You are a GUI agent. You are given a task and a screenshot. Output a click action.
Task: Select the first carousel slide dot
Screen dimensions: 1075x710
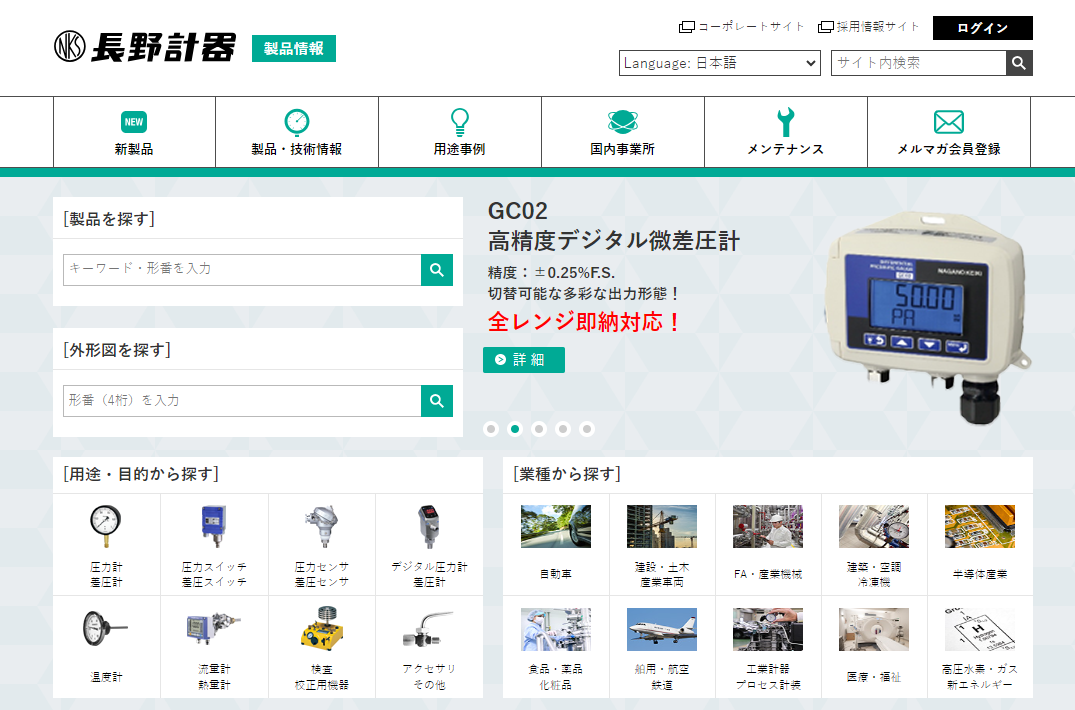click(x=491, y=429)
